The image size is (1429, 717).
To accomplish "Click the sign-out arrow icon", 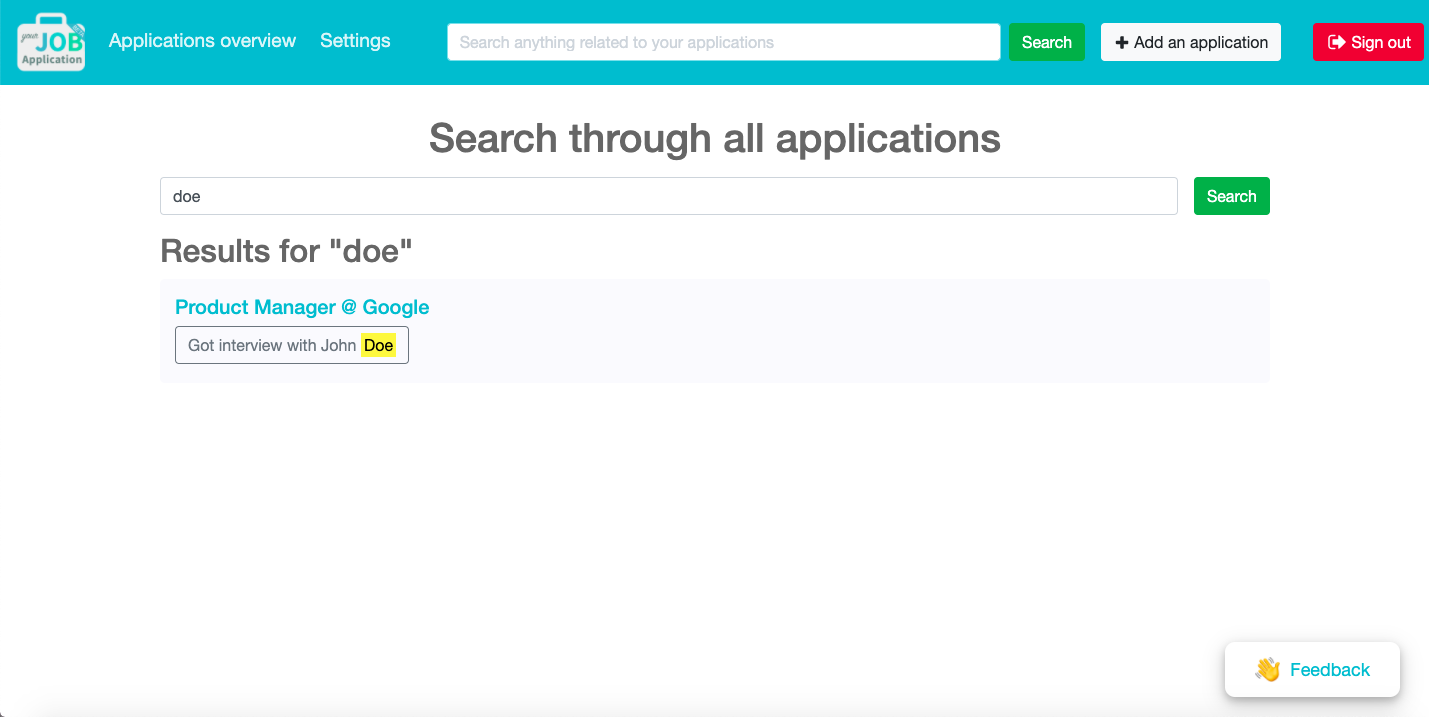I will [x=1337, y=42].
